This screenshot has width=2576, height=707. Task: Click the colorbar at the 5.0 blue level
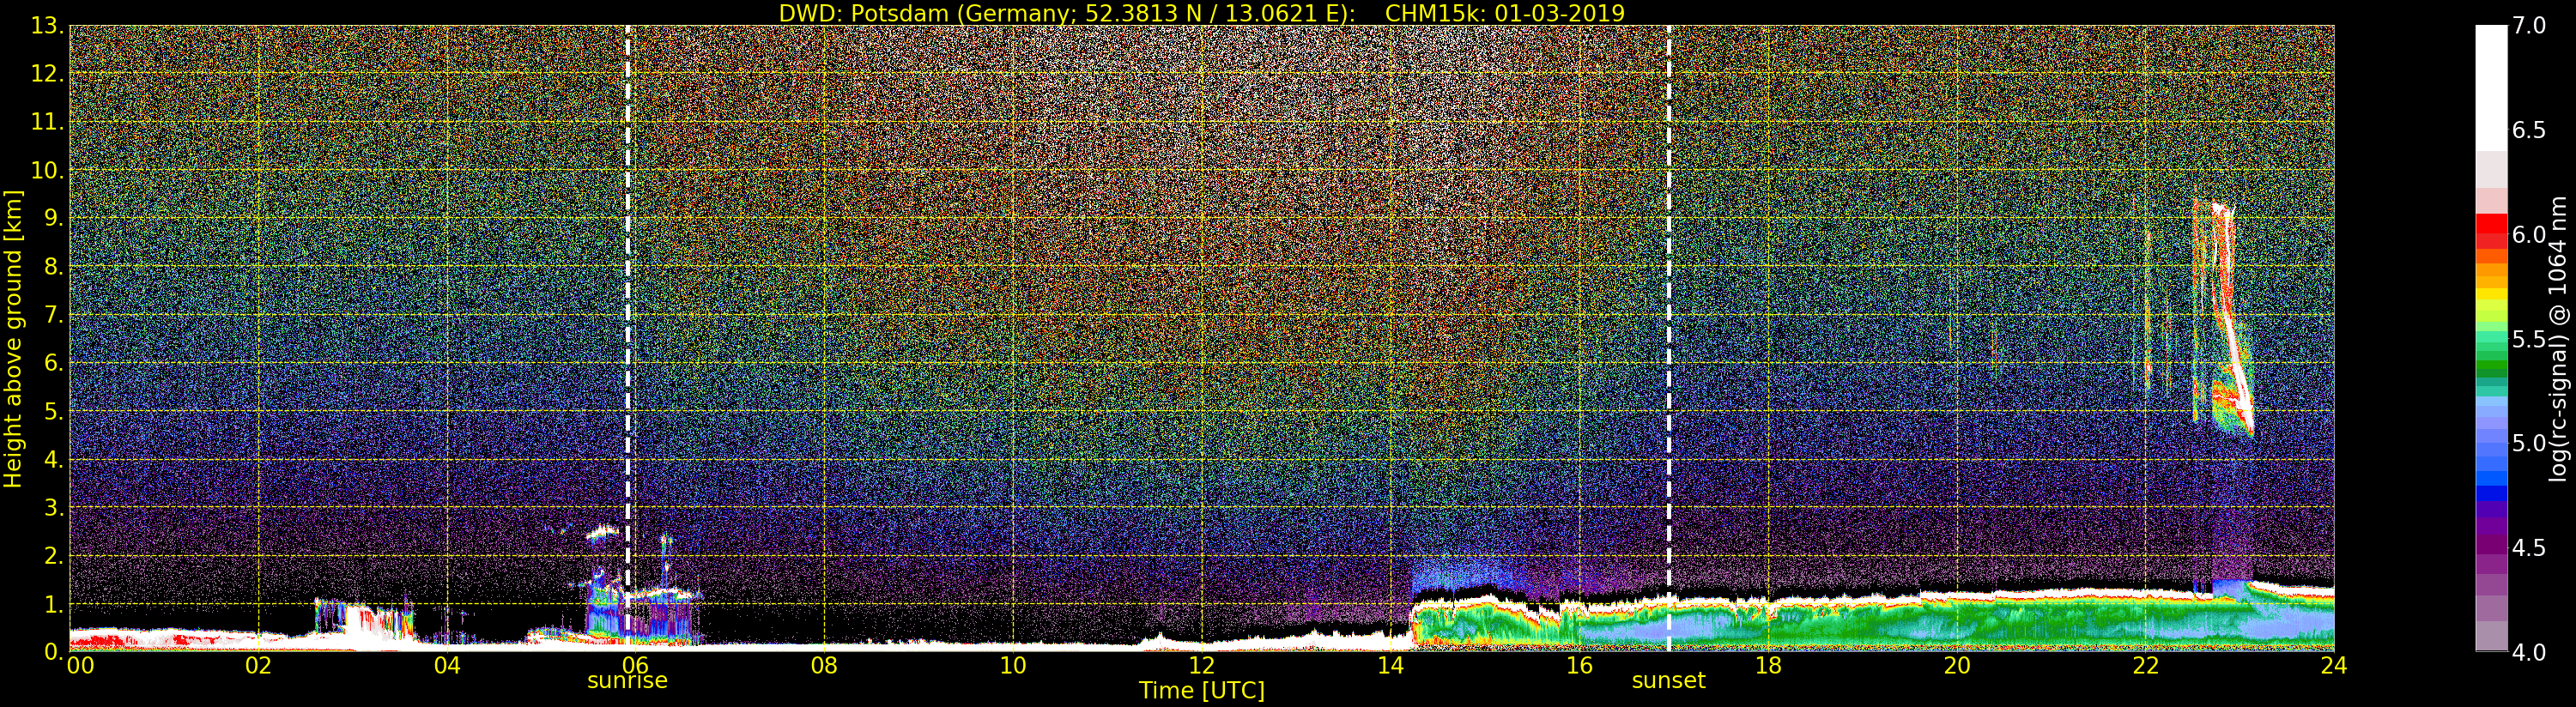[x=2491, y=443]
